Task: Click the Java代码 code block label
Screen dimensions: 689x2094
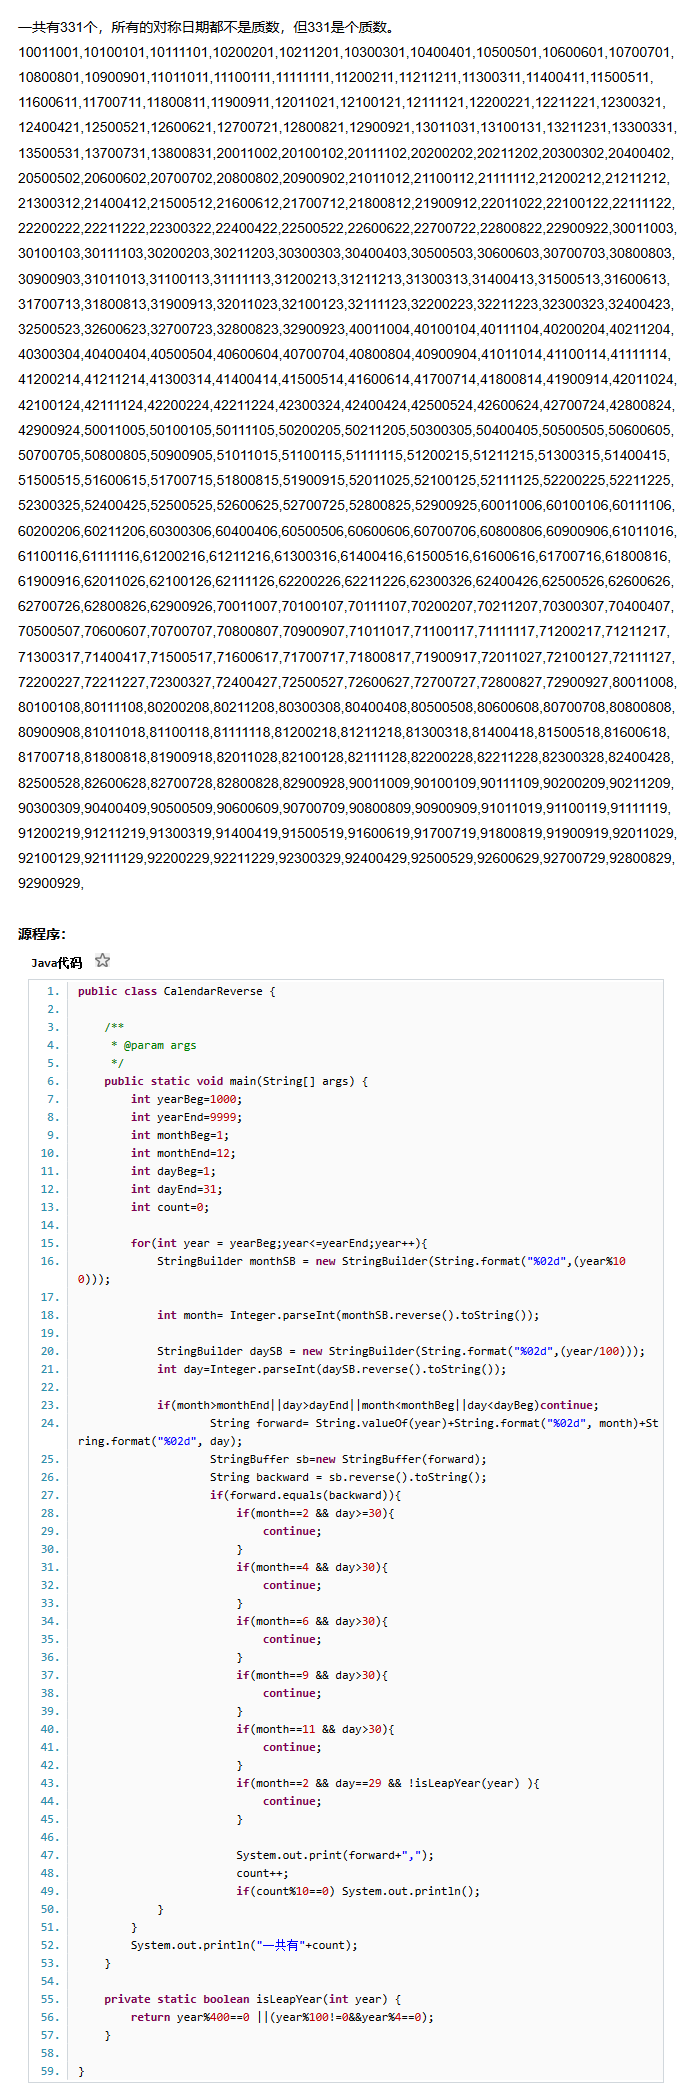Action: [56, 963]
